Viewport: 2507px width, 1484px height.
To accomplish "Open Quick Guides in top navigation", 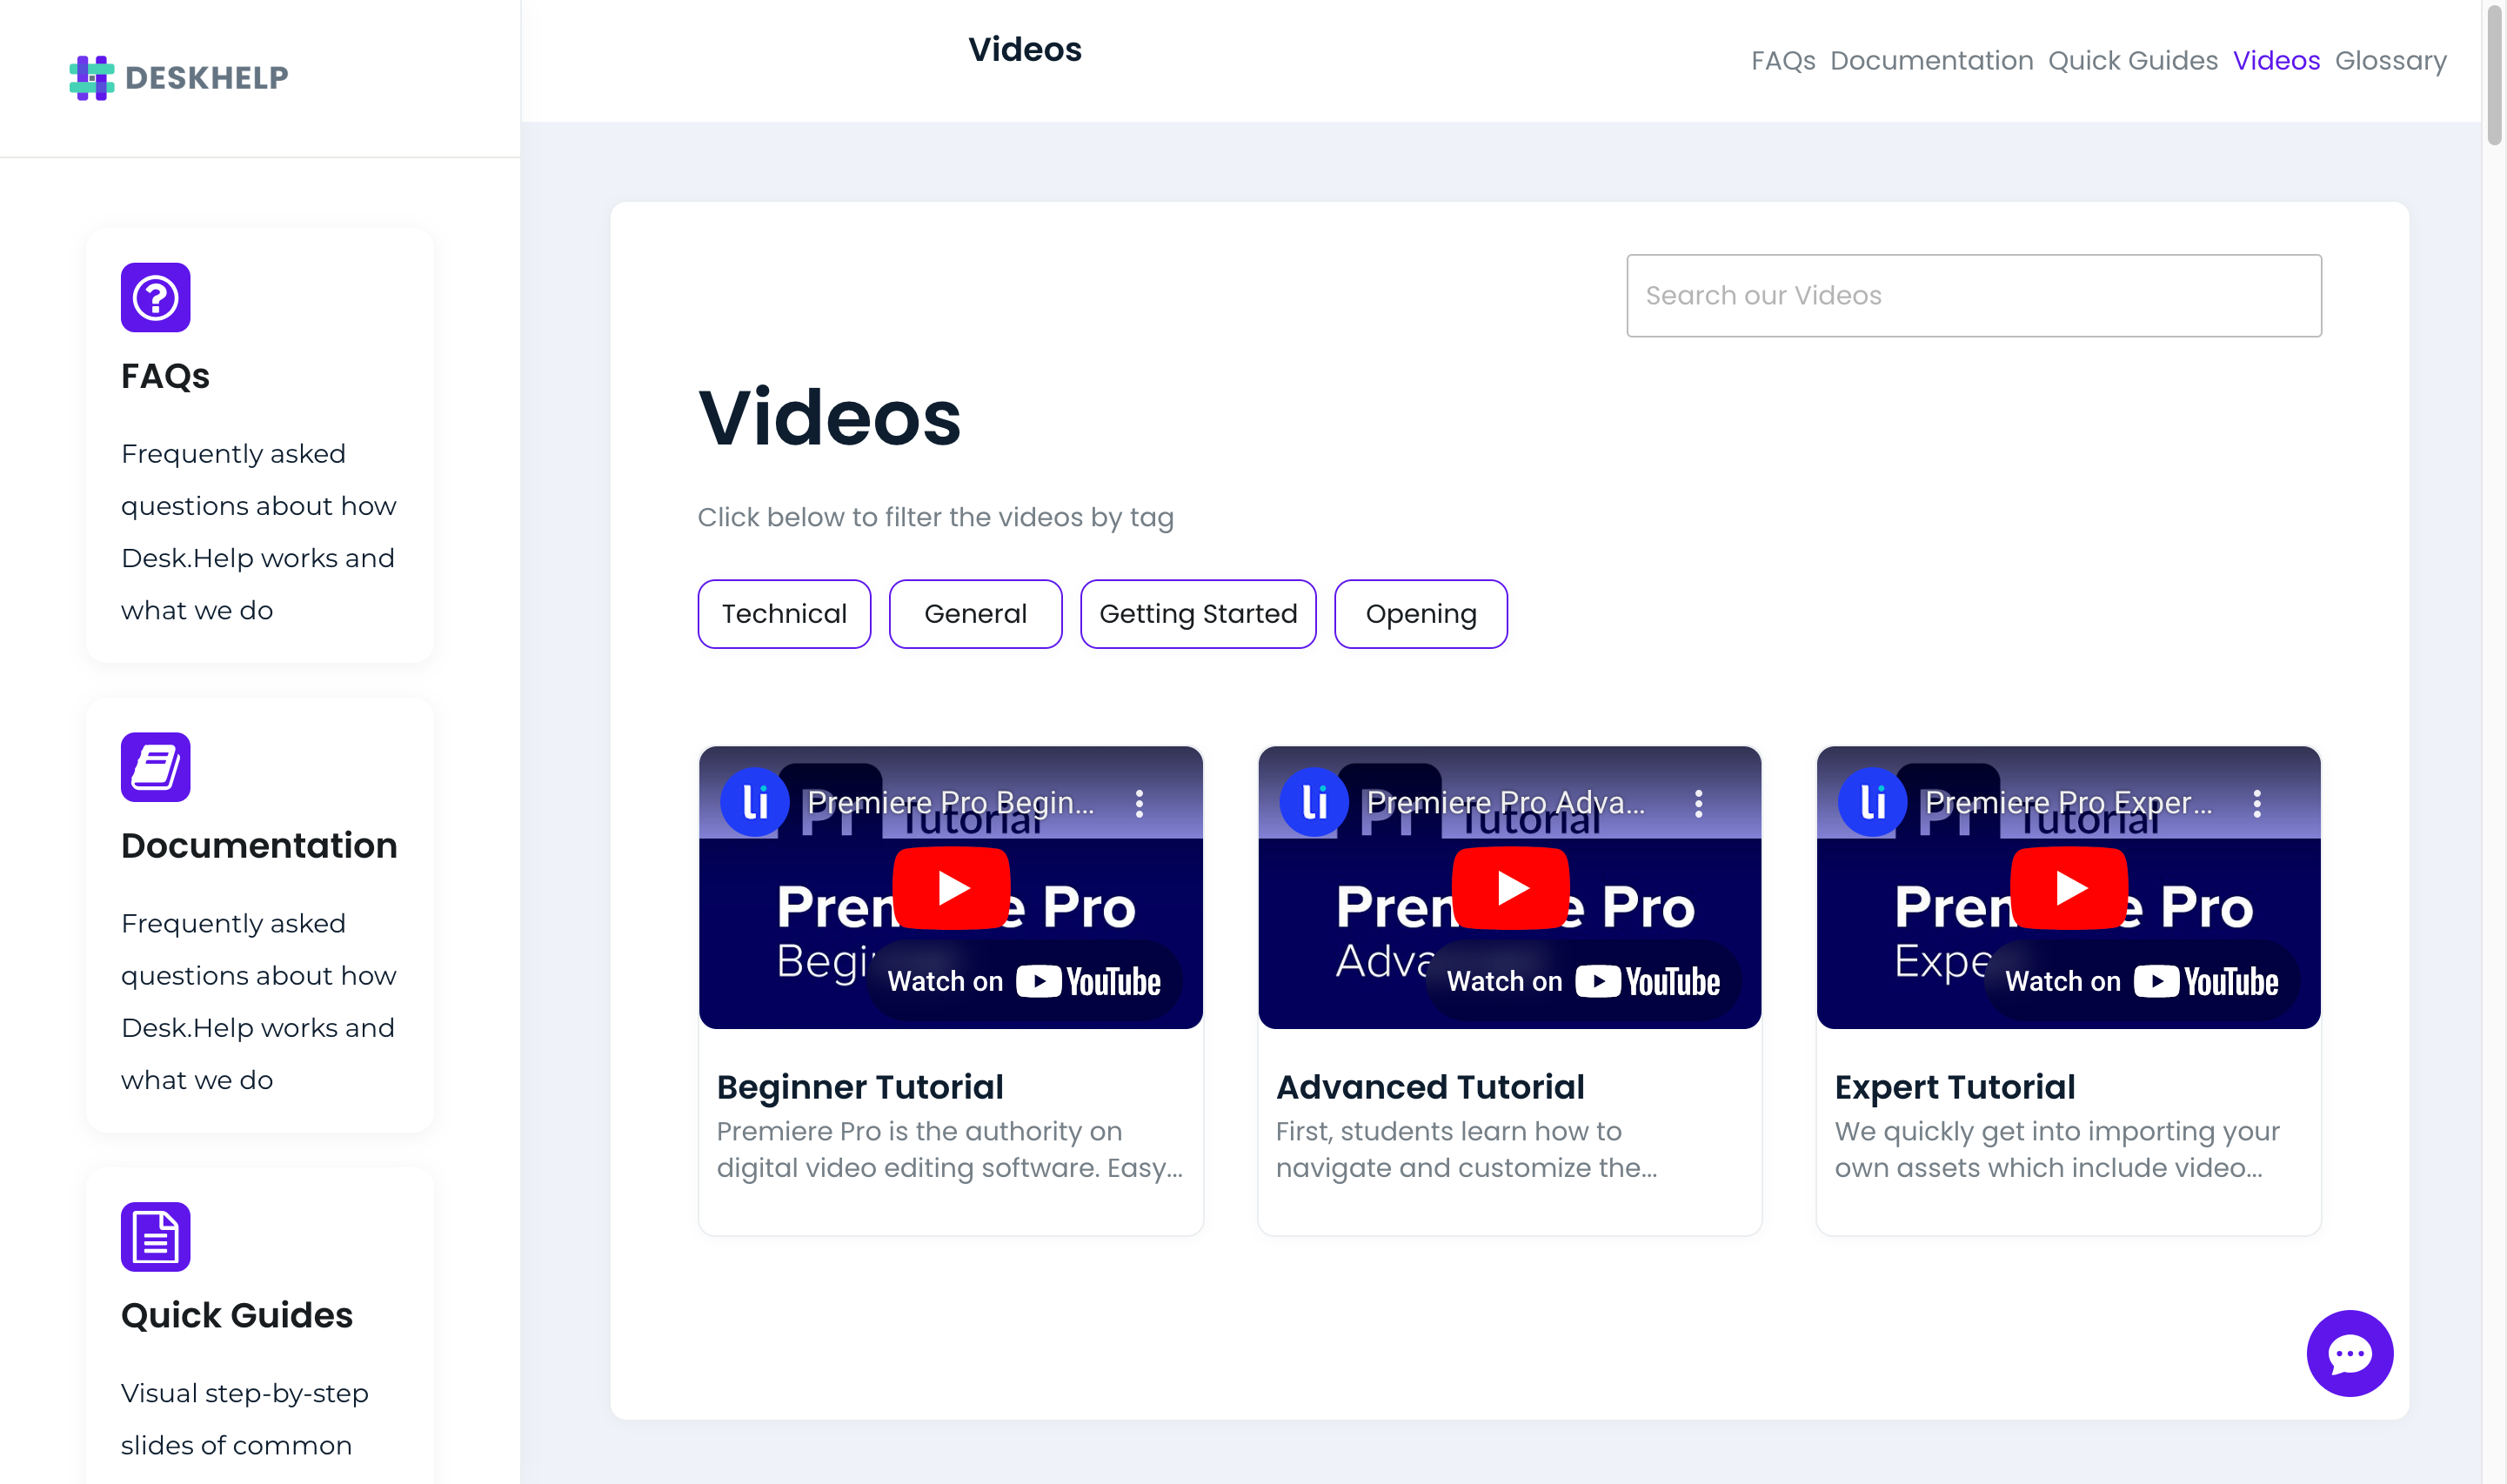I will click(2132, 61).
